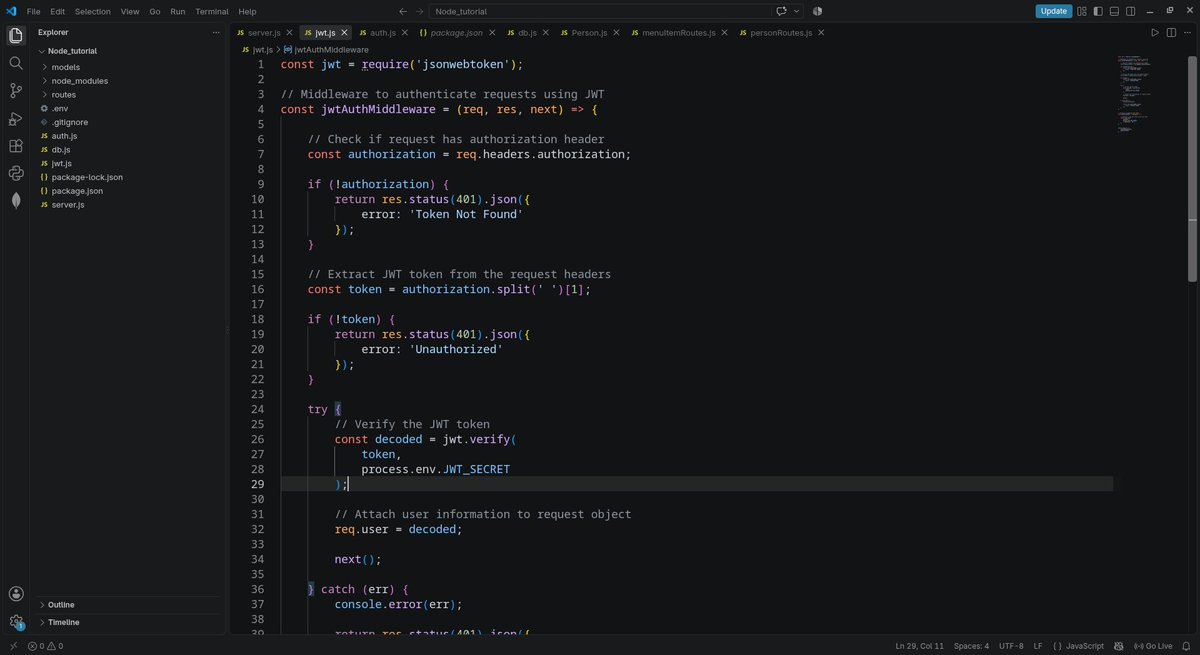Click the Update button

tap(1054, 11)
